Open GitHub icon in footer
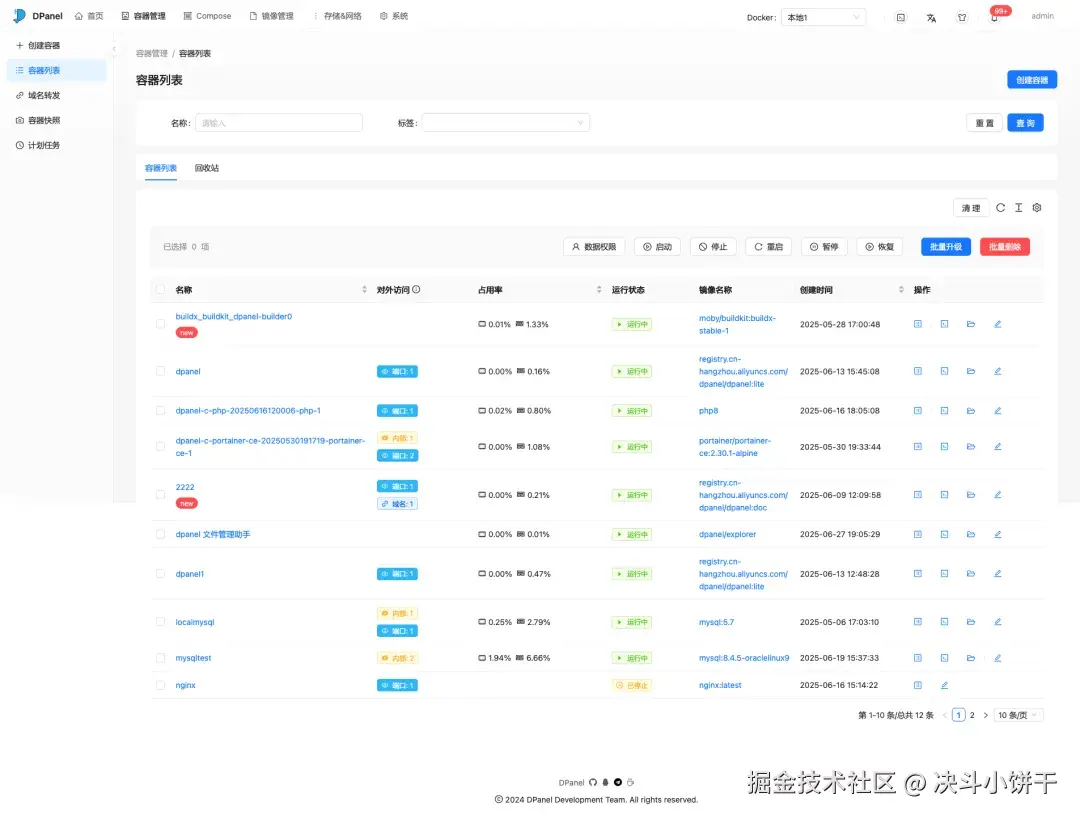Screen dimensions: 1080x819 593,782
